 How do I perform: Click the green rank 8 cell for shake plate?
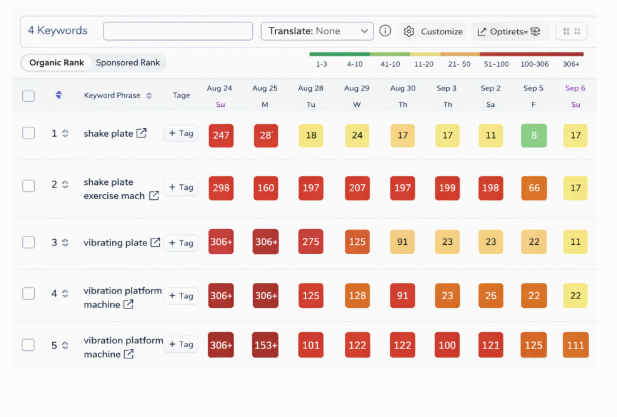point(536,134)
